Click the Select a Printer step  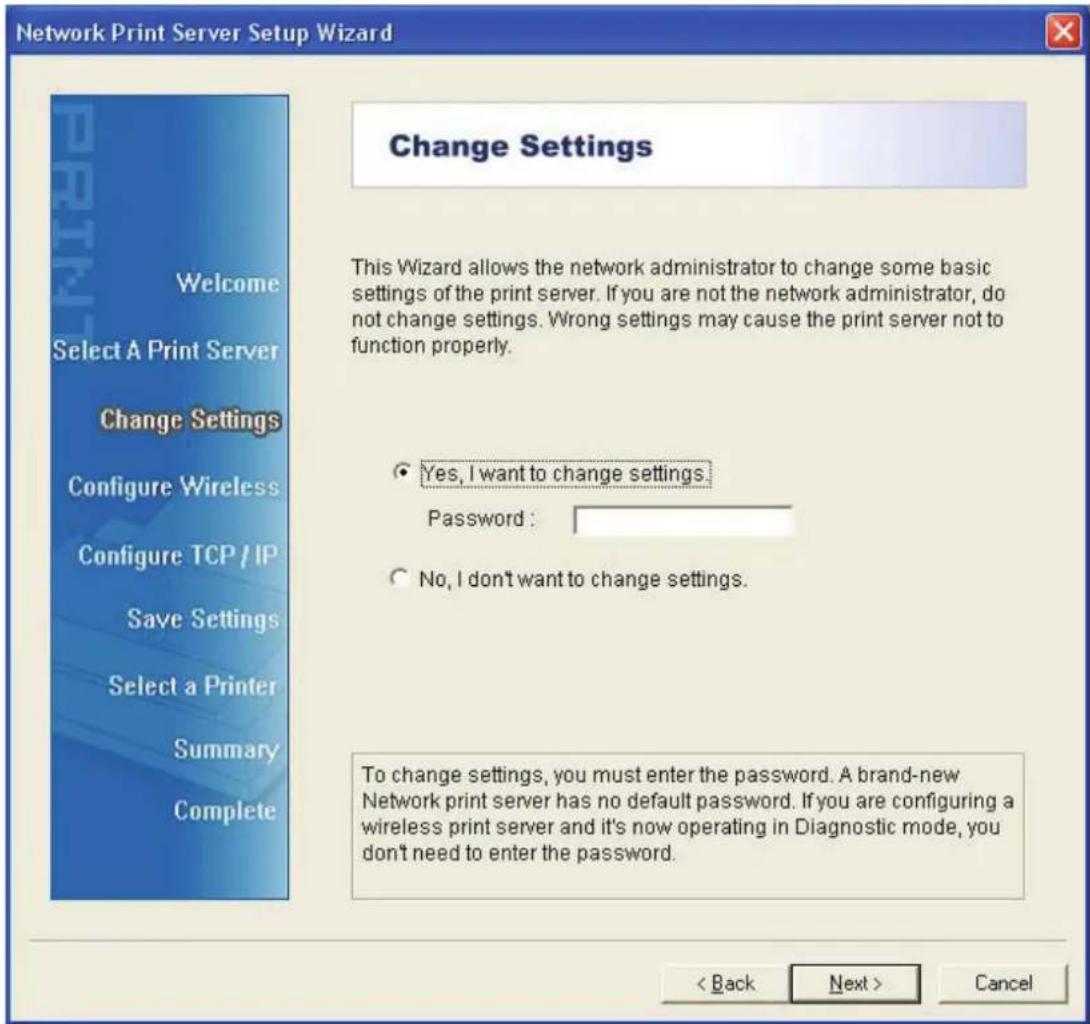click(193, 685)
